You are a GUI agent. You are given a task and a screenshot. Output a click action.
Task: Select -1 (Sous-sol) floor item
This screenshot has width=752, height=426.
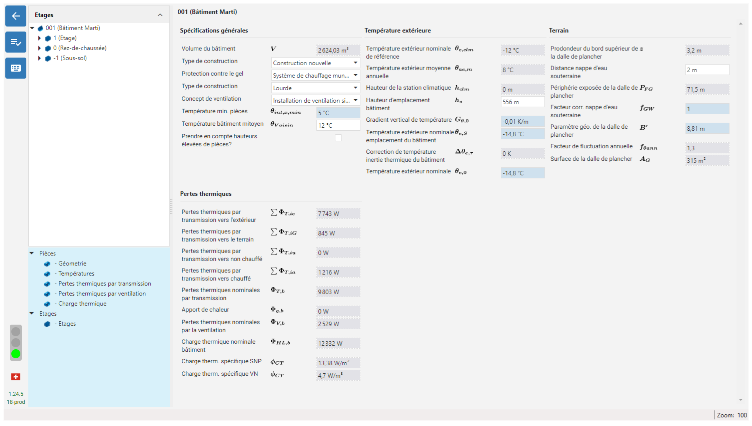(x=70, y=58)
